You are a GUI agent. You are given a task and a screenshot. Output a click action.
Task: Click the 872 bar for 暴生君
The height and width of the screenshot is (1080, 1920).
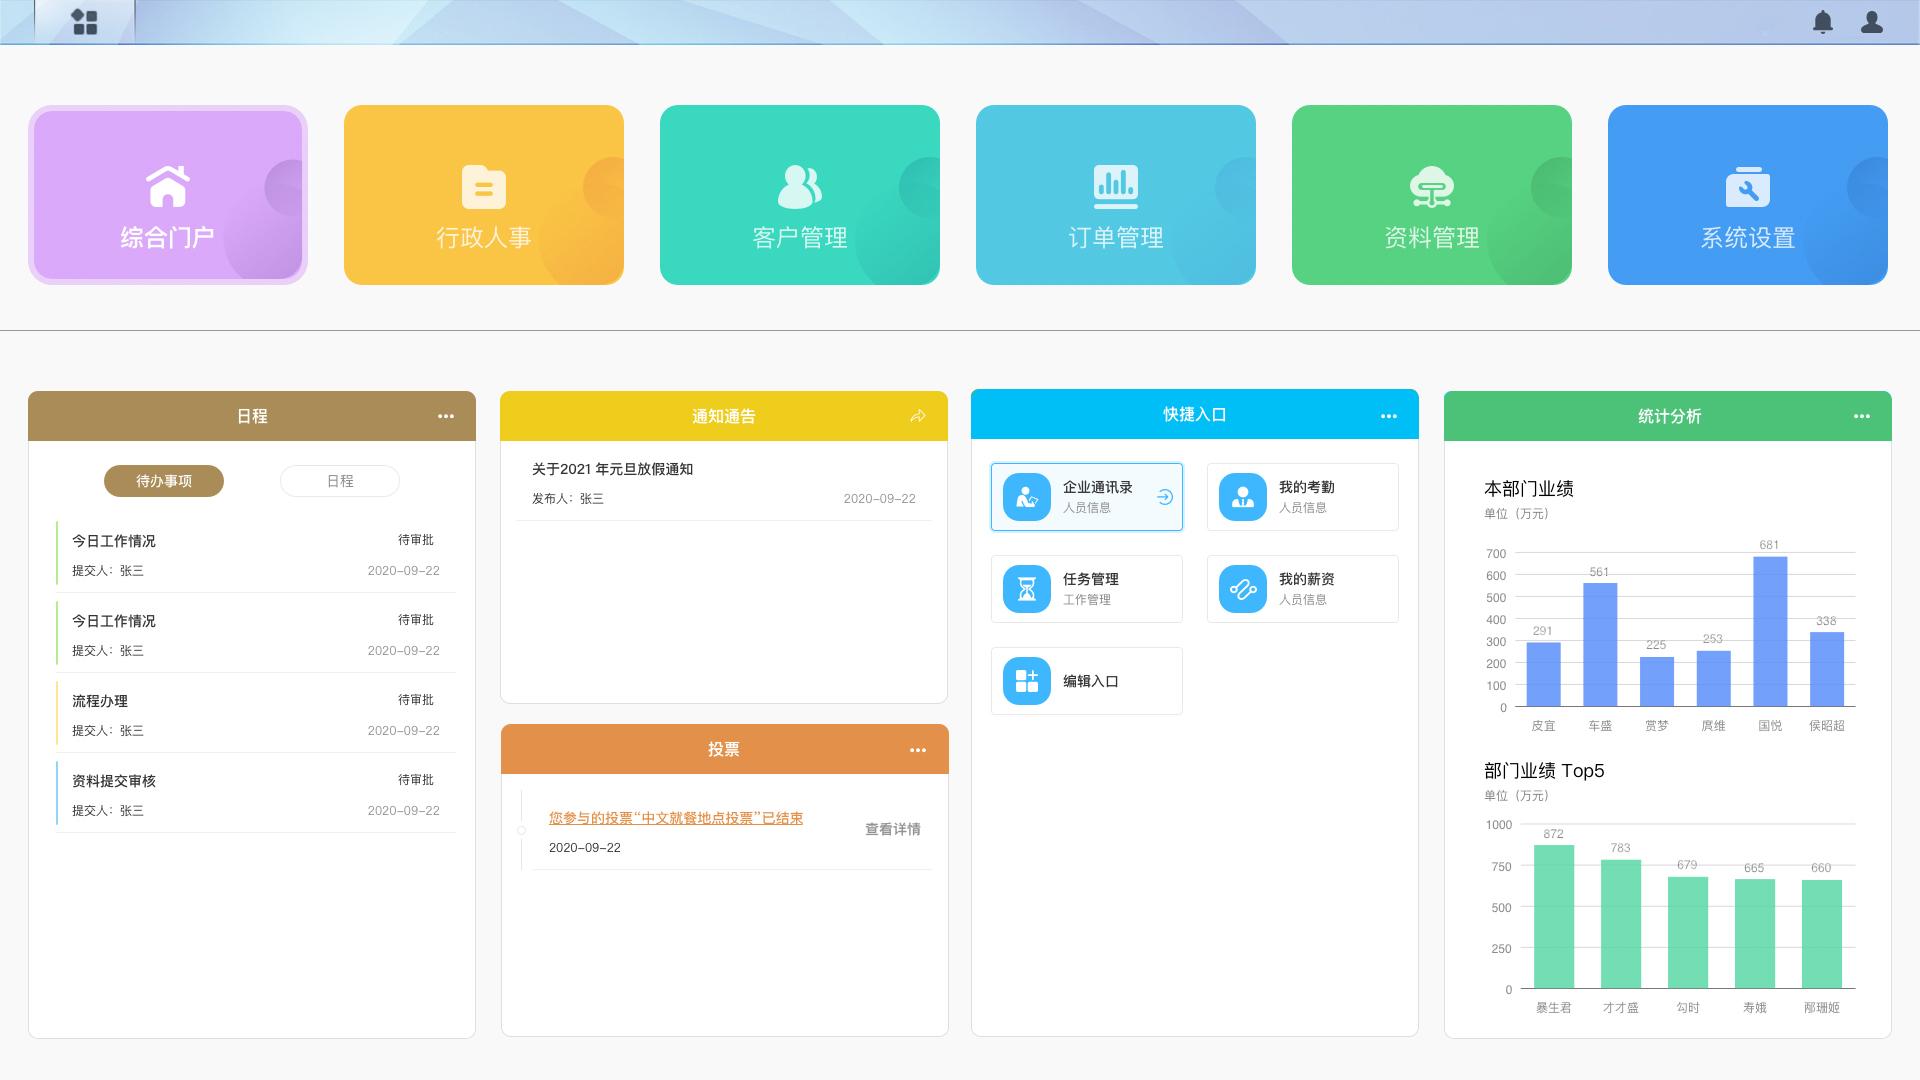tap(1554, 917)
